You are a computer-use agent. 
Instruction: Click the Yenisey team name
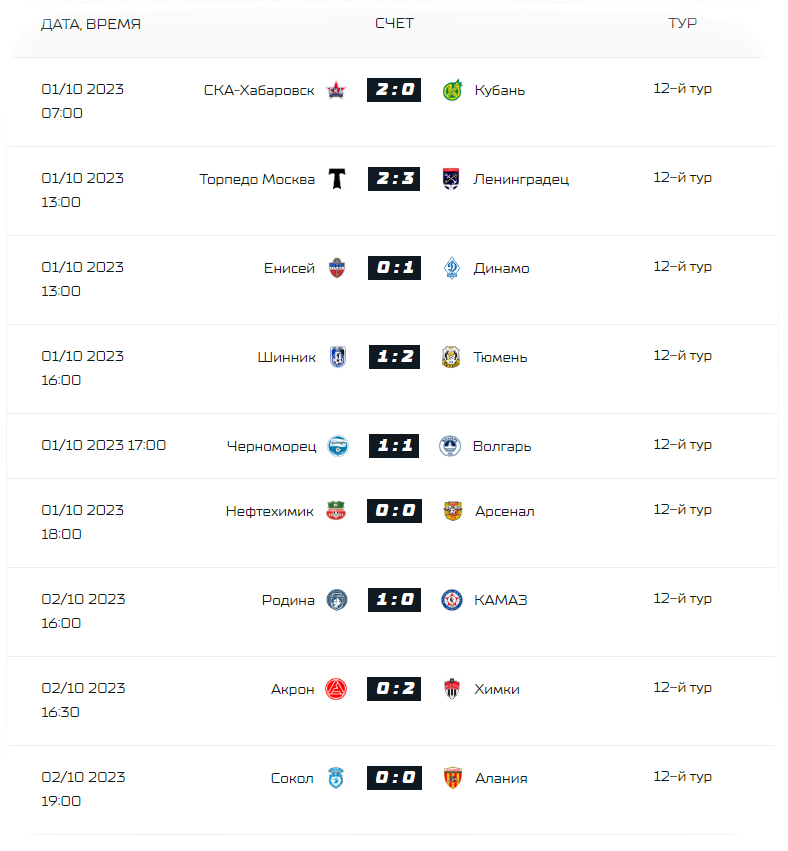[x=289, y=268]
